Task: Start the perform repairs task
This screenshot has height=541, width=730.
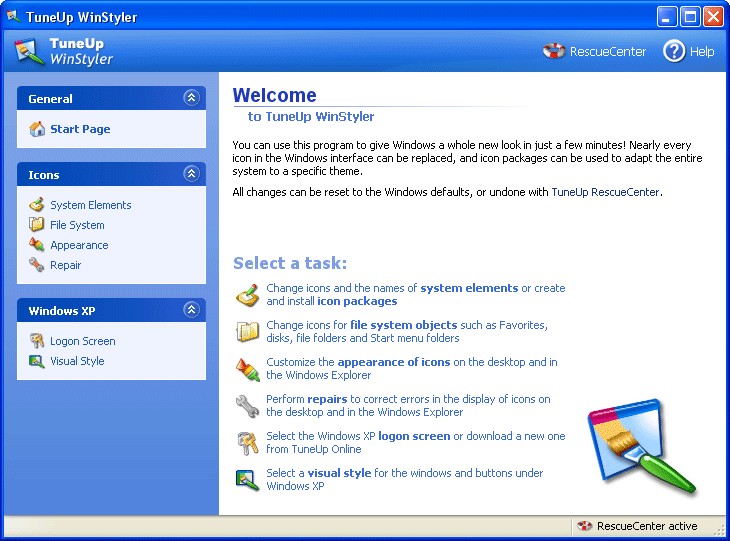Action: 407,405
